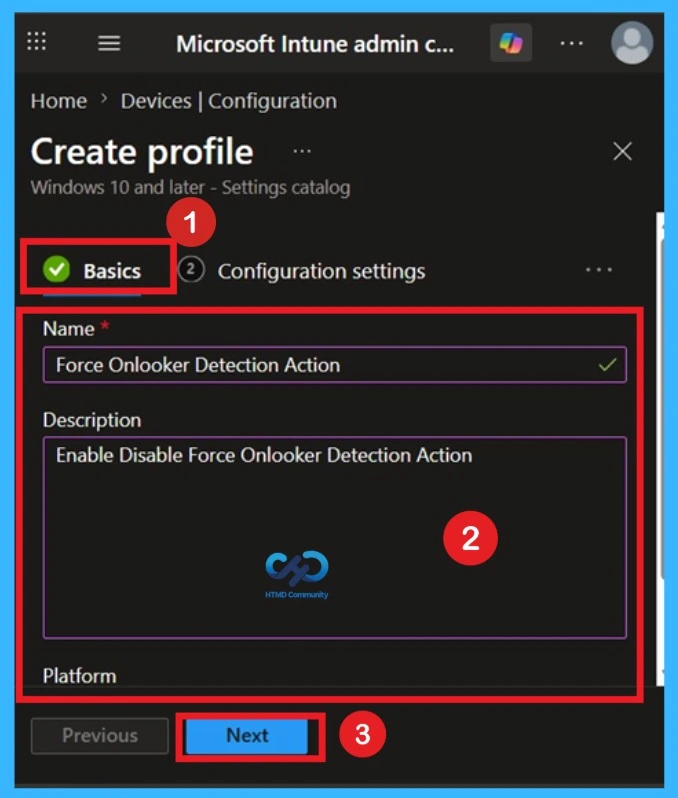678x798 pixels.
Task: Open more options beside Create profile
Action: pos(302,151)
